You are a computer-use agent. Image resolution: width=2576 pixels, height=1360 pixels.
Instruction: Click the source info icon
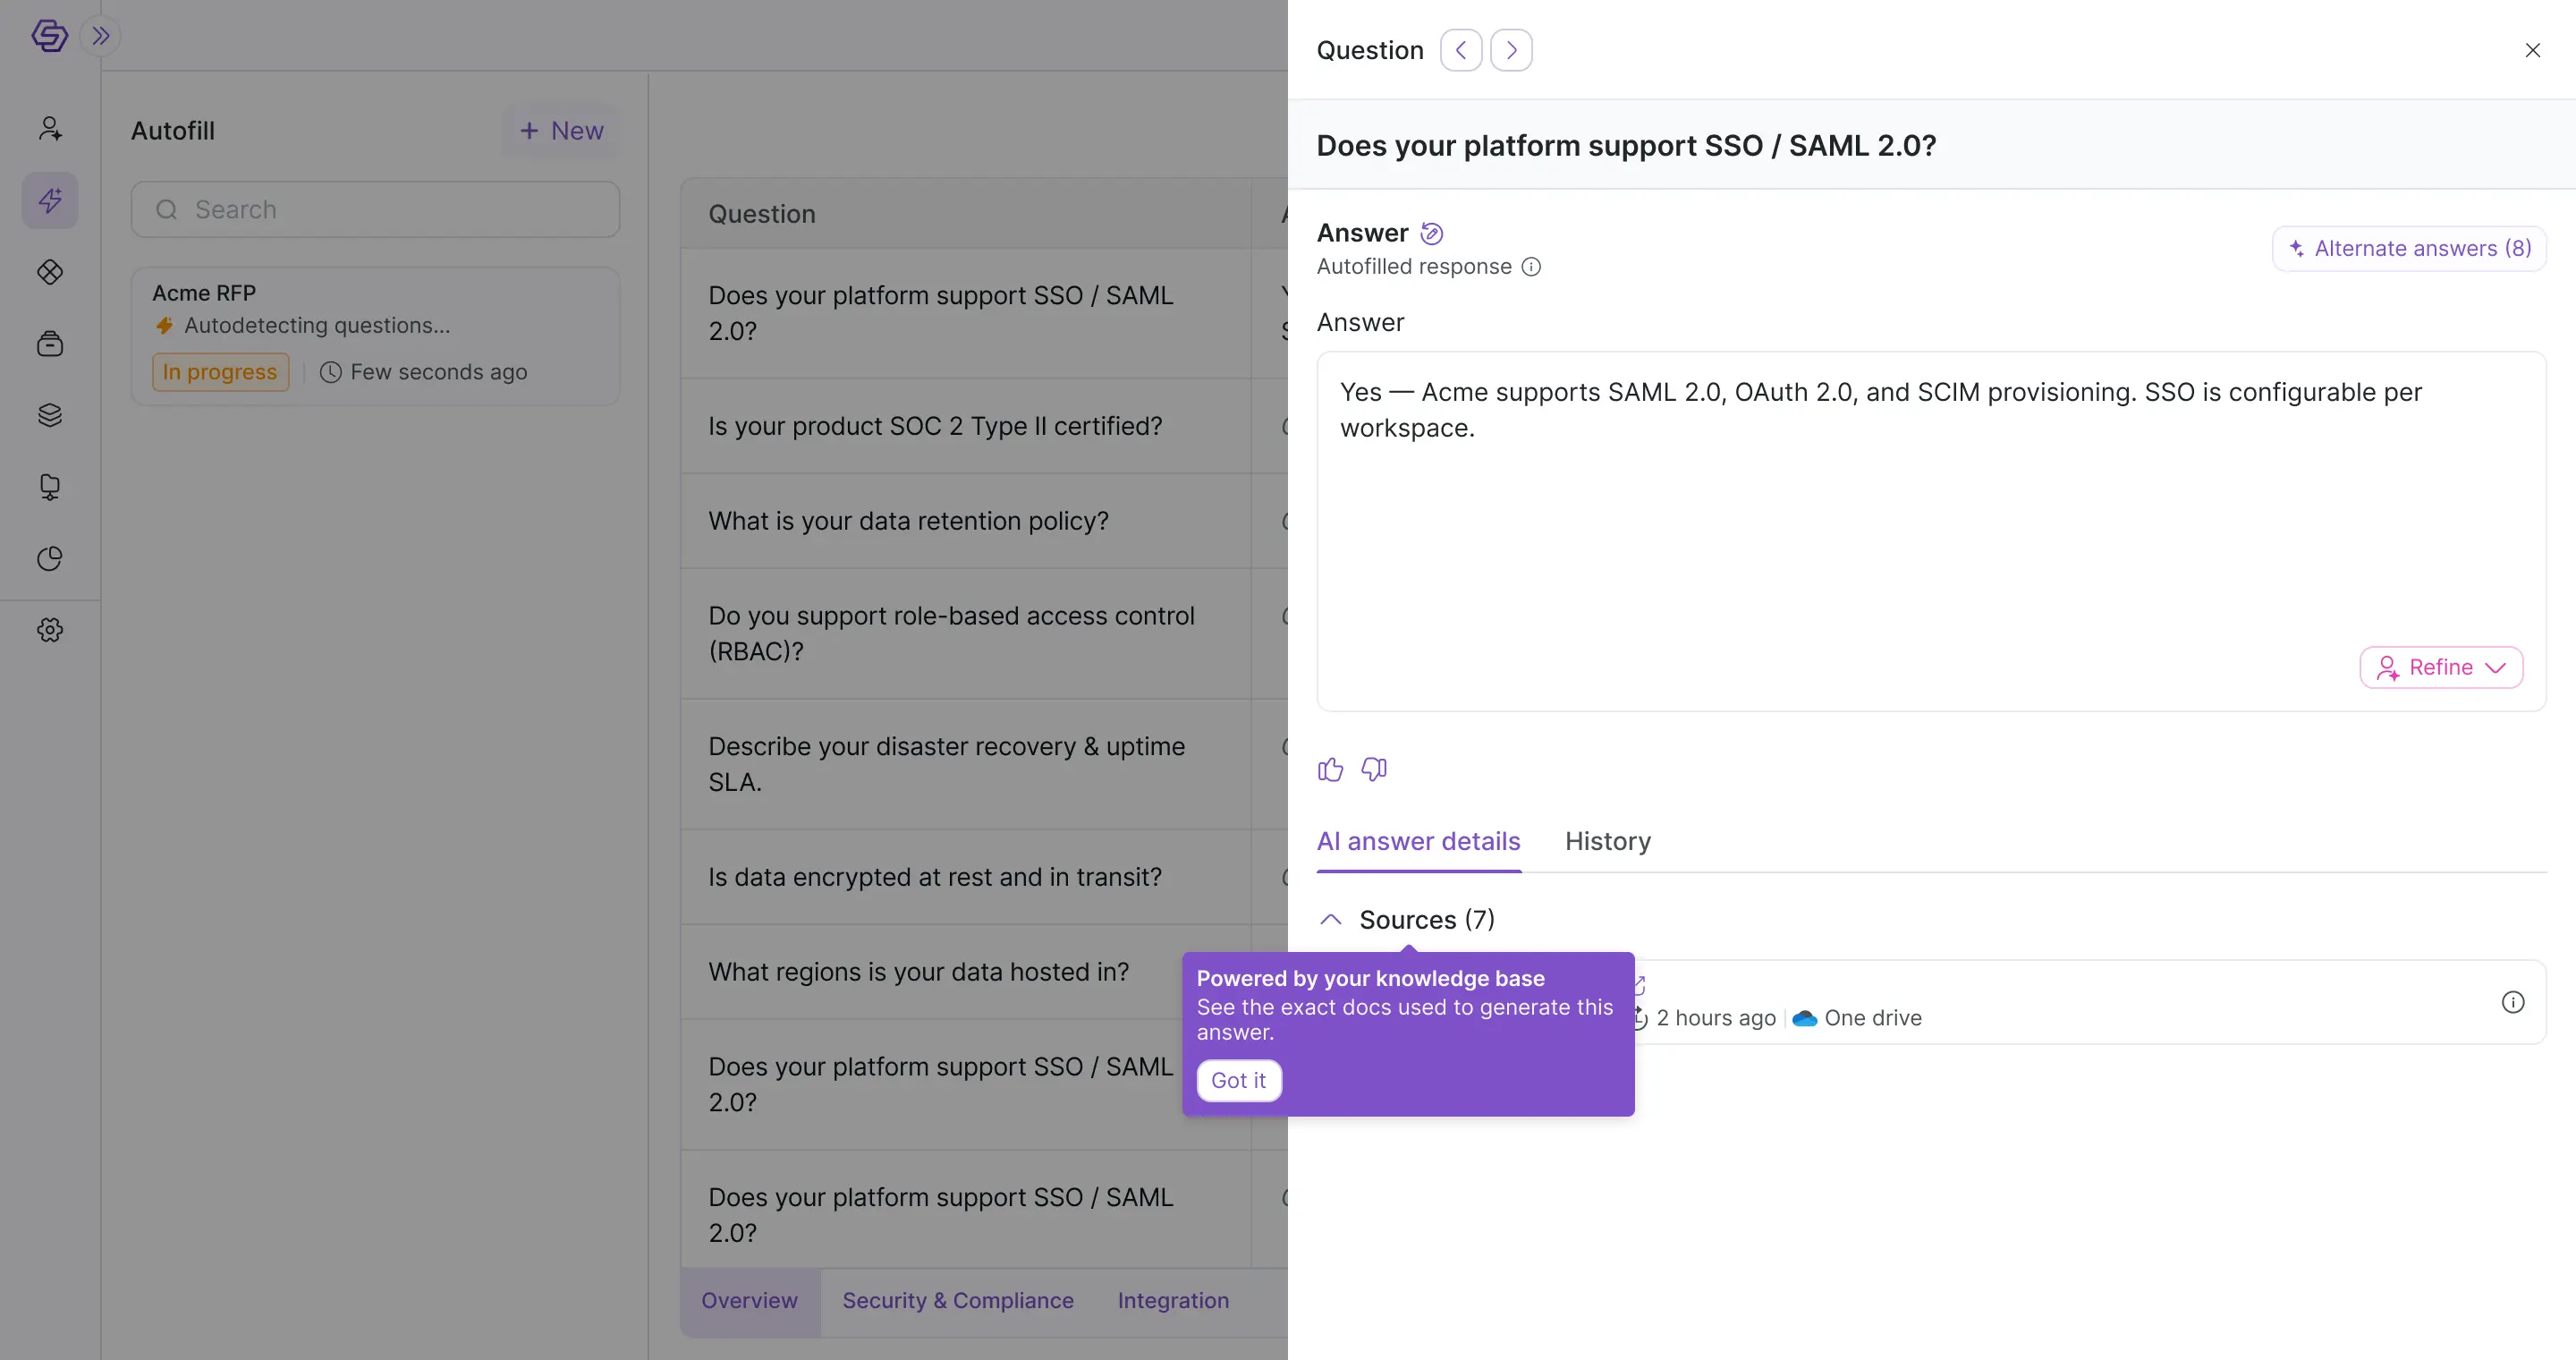click(x=2512, y=1002)
